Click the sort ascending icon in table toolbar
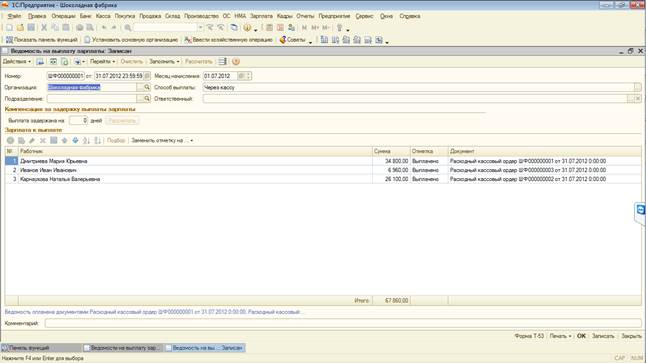The image size is (646, 363). coord(86,141)
